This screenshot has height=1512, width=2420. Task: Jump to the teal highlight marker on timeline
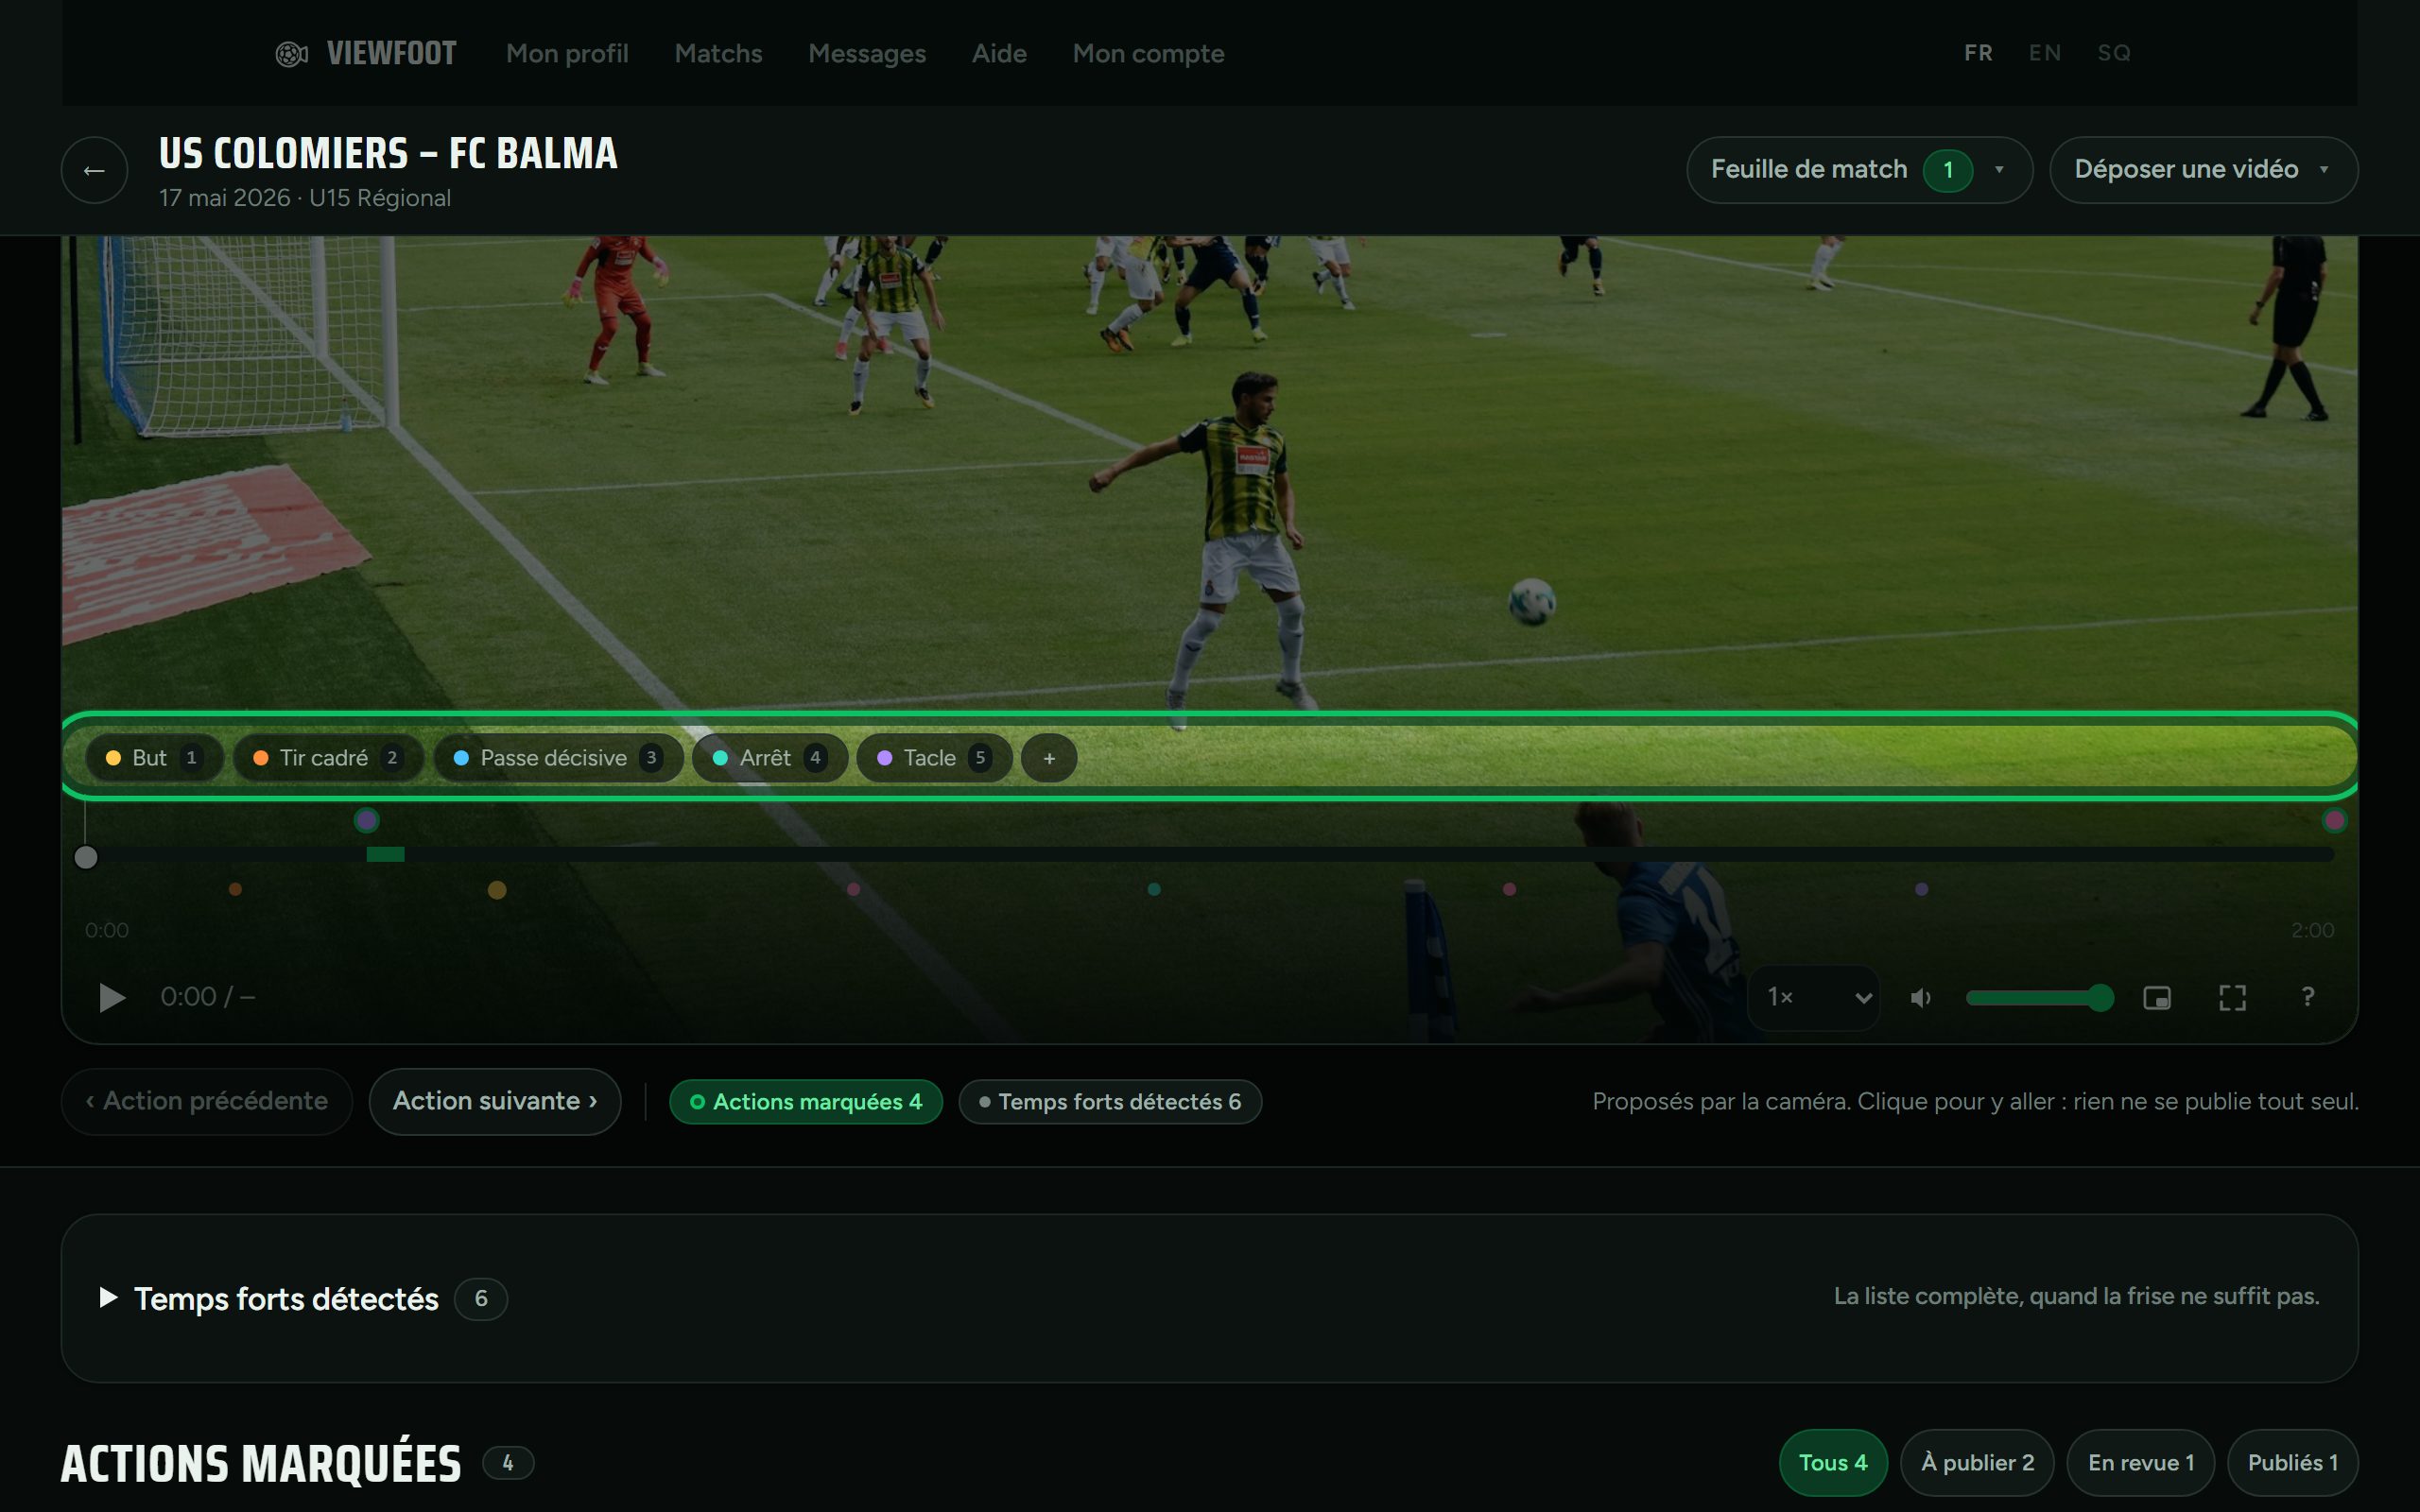coord(1154,889)
